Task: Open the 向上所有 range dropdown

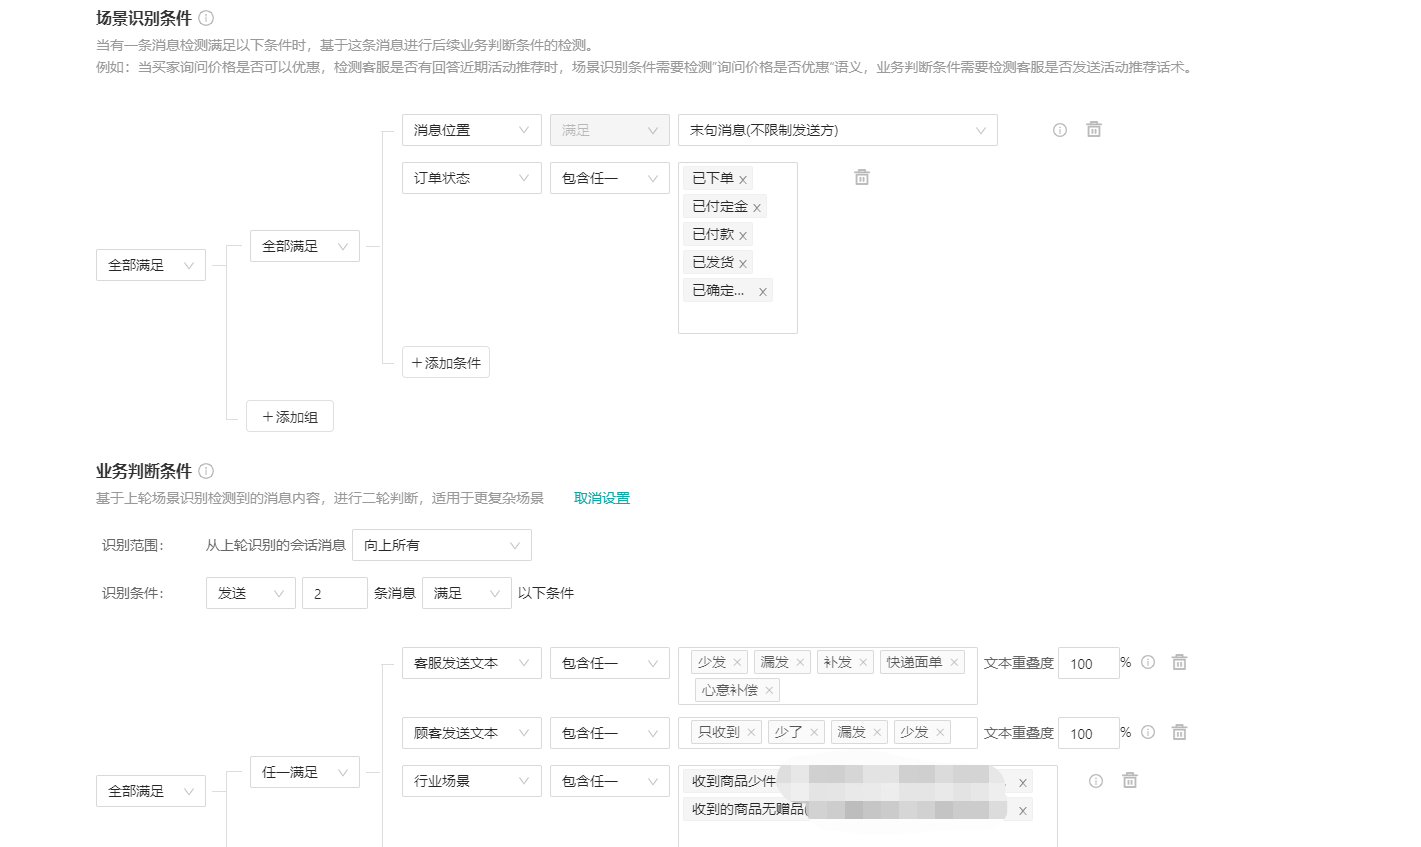Action: coord(441,545)
